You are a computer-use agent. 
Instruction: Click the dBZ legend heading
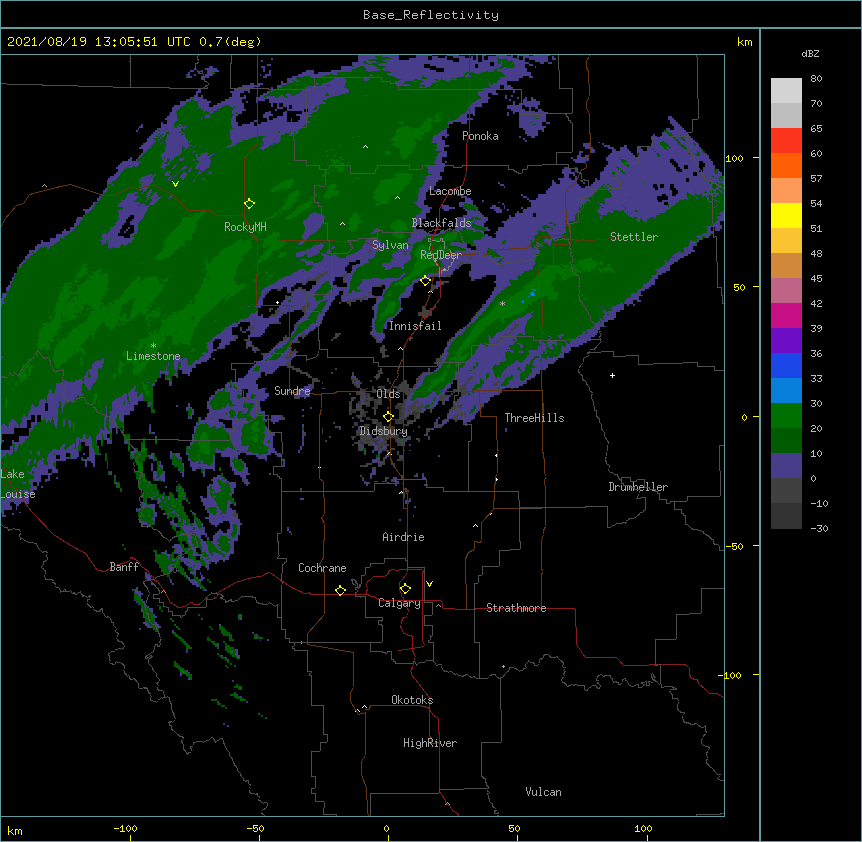coord(810,54)
